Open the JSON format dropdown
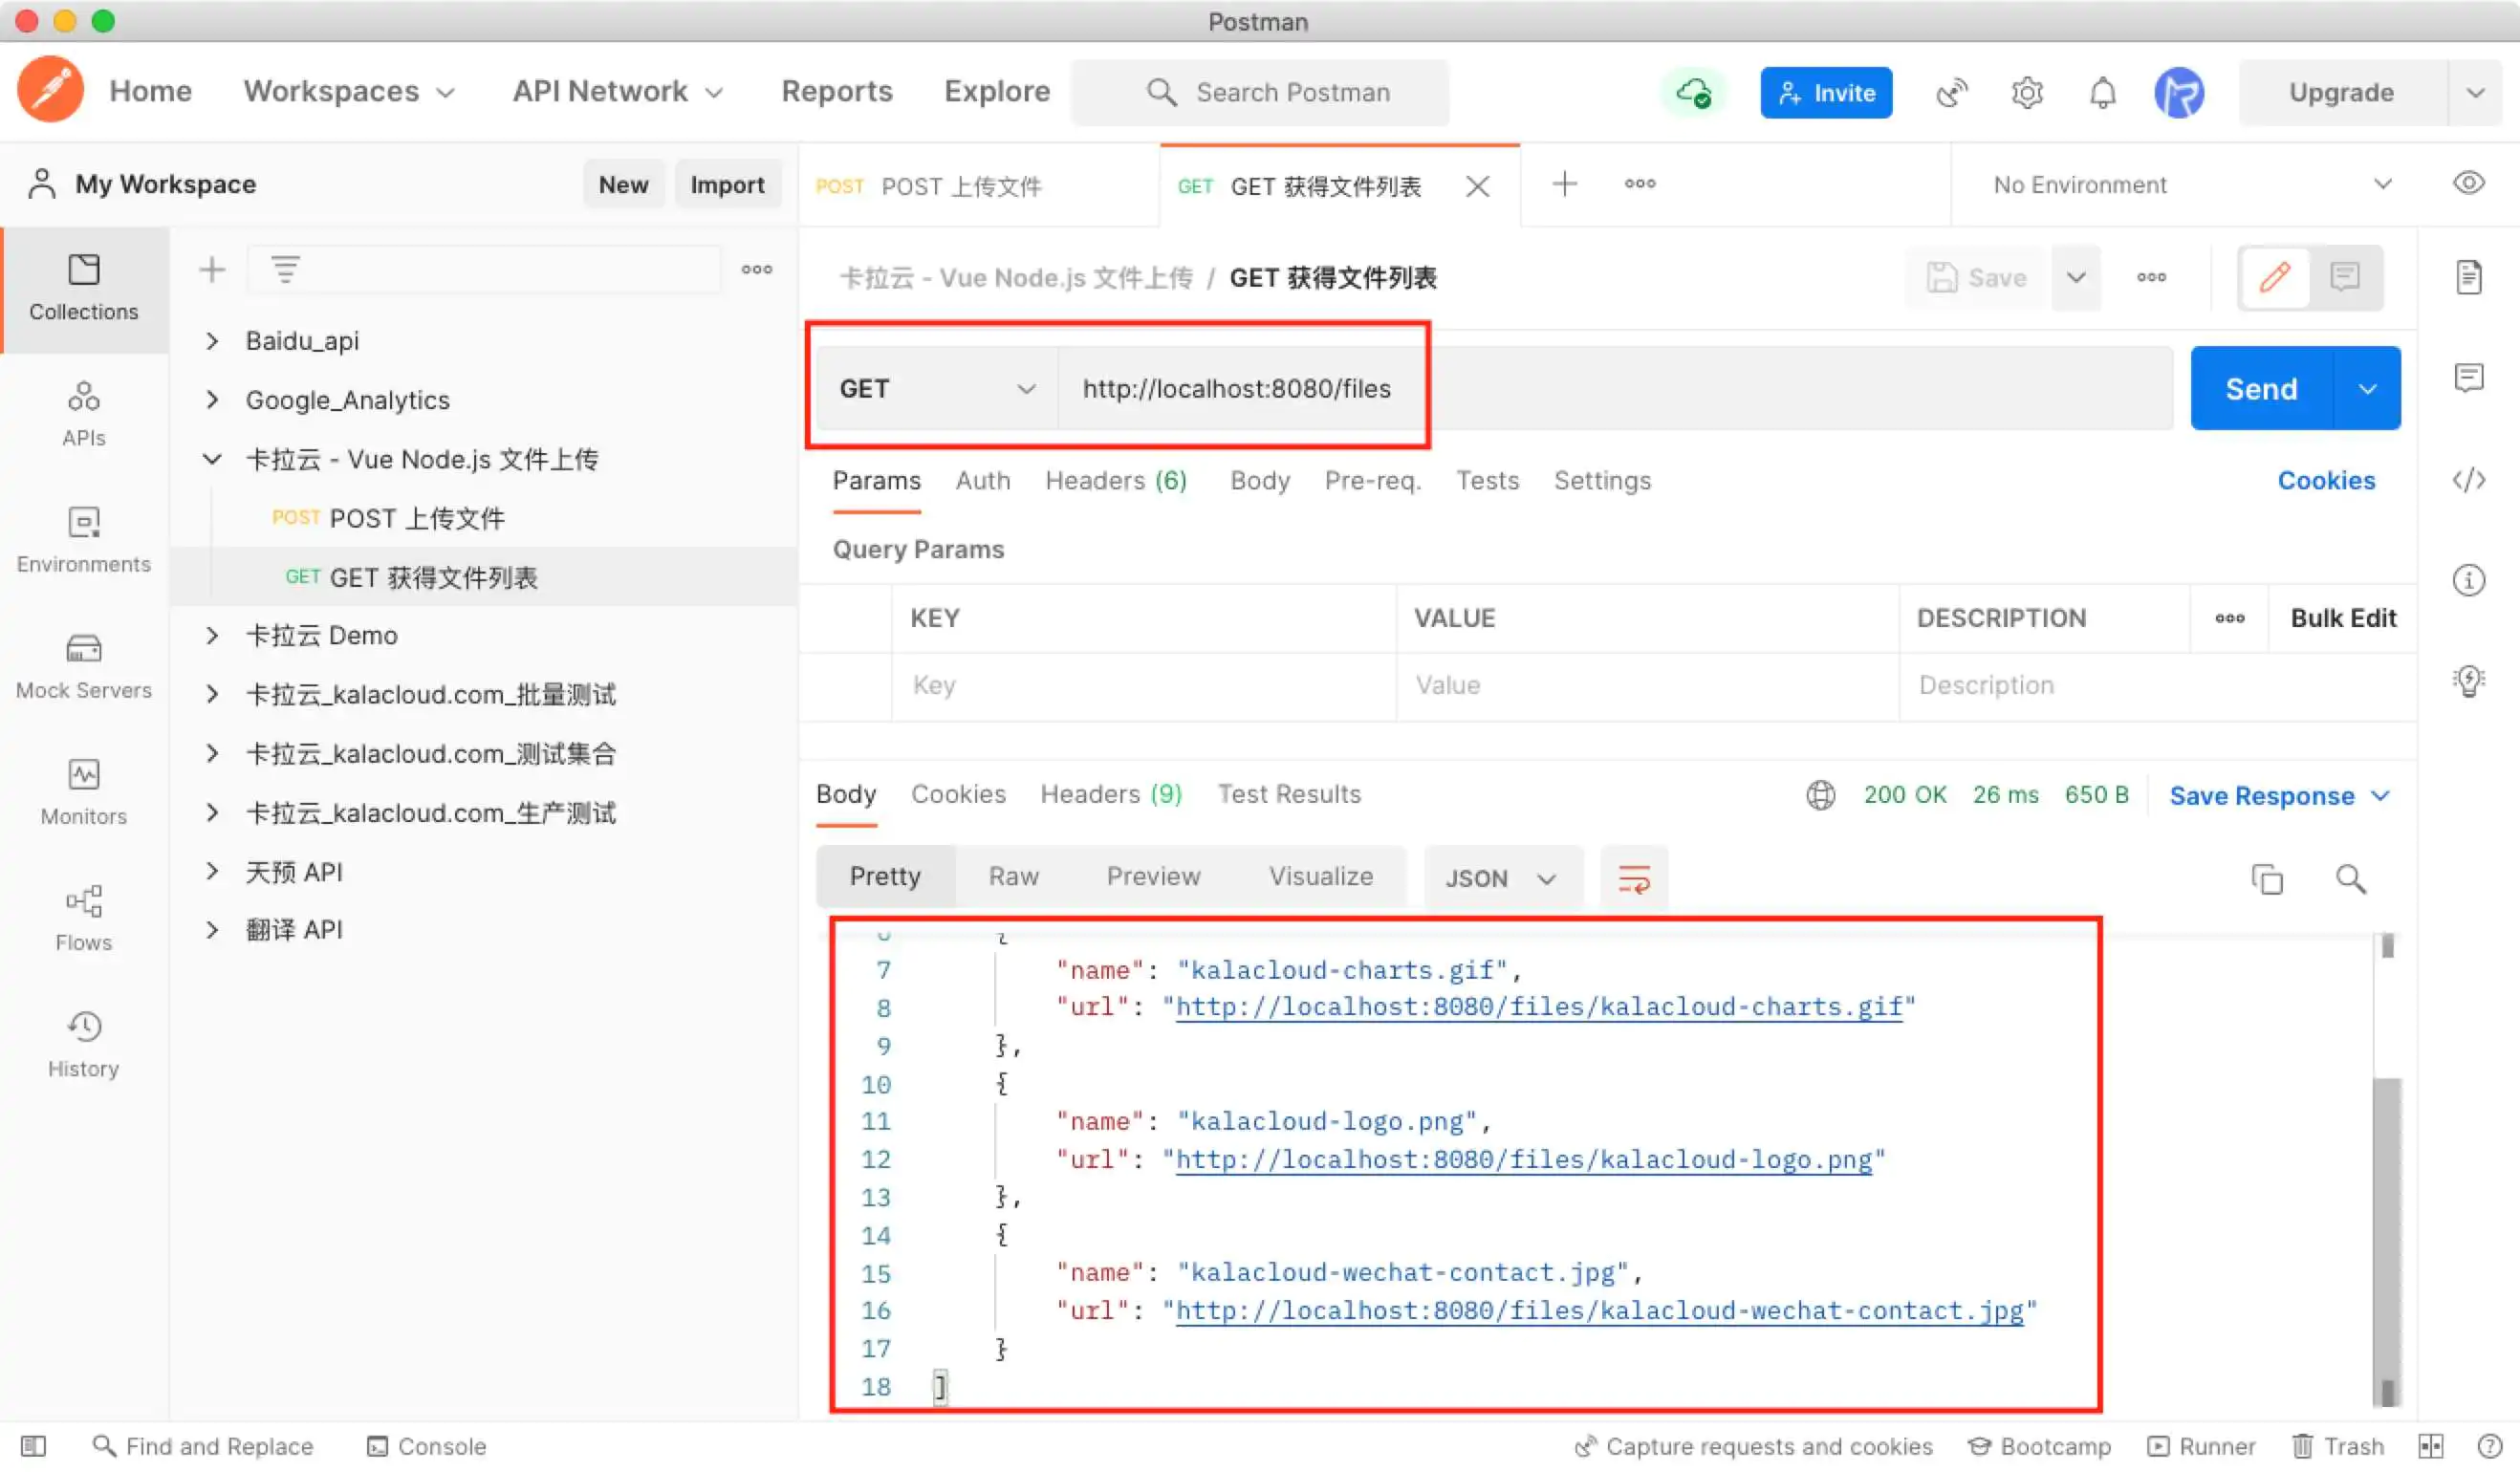Image resolution: width=2520 pixels, height=1472 pixels. pos(1501,879)
